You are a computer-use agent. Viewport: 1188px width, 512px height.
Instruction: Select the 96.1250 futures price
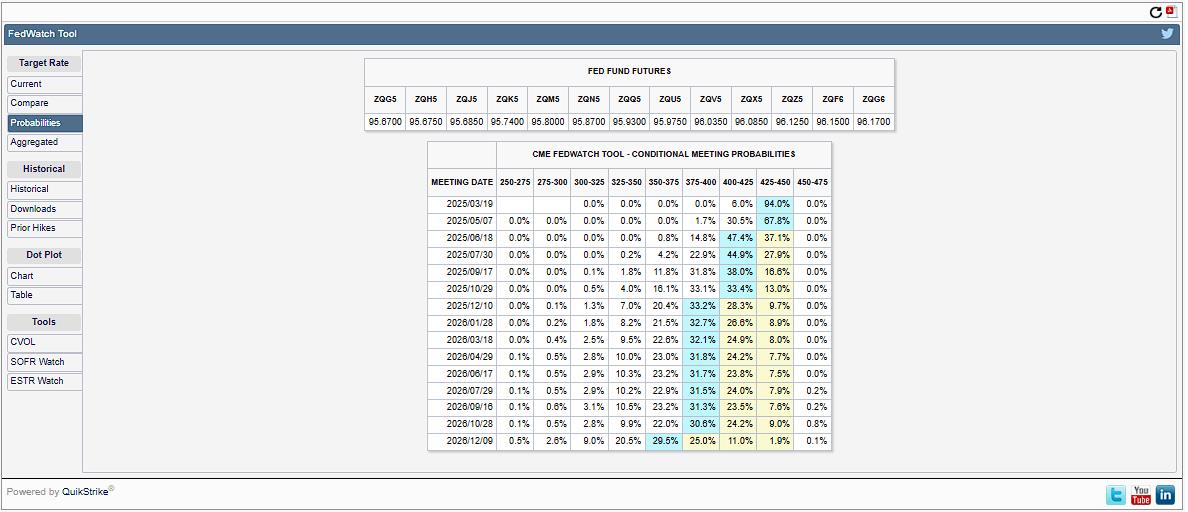tap(792, 121)
